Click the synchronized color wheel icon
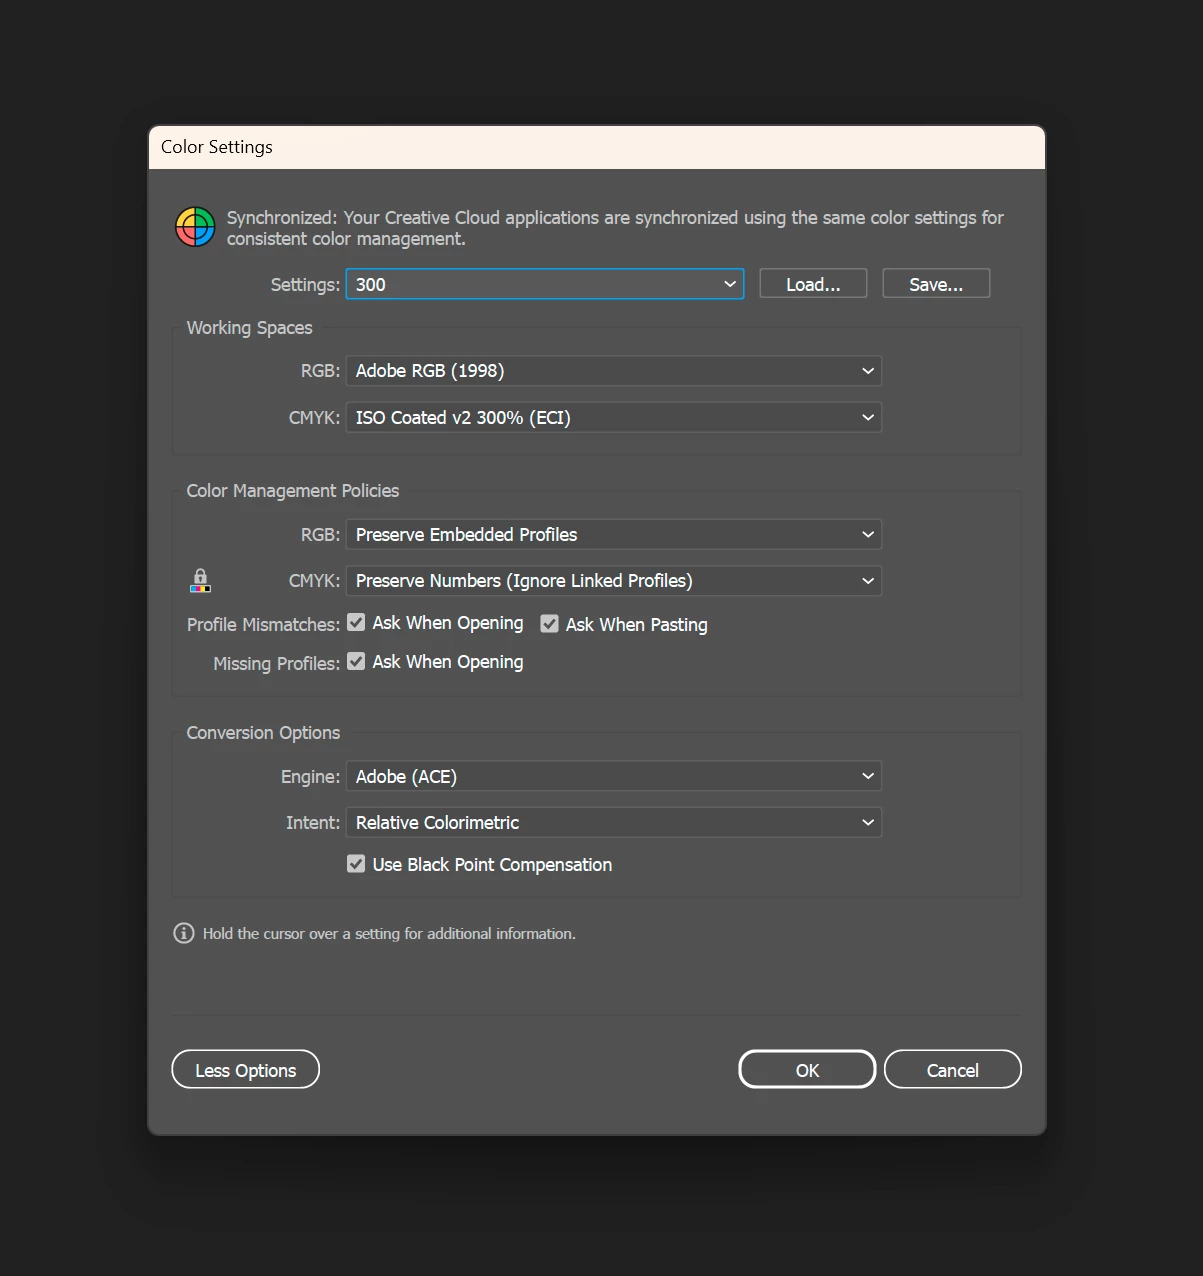Screen dimensions: 1203x1276 pos(195,227)
